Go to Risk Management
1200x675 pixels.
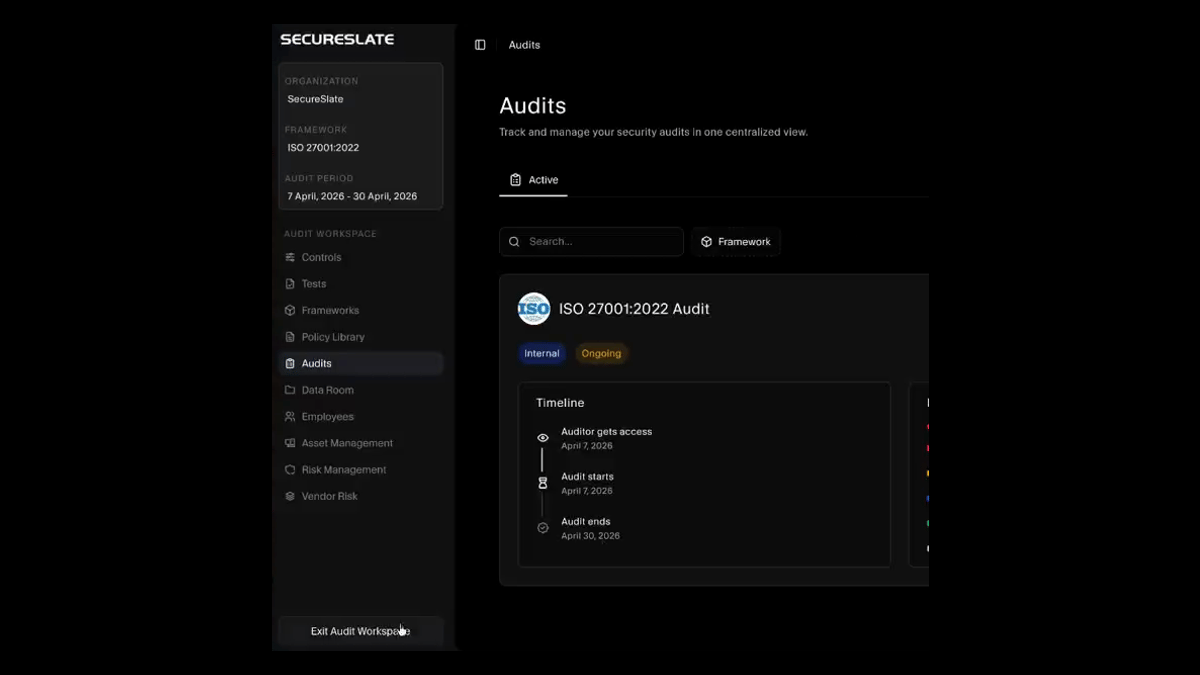pyautogui.click(x=361, y=470)
